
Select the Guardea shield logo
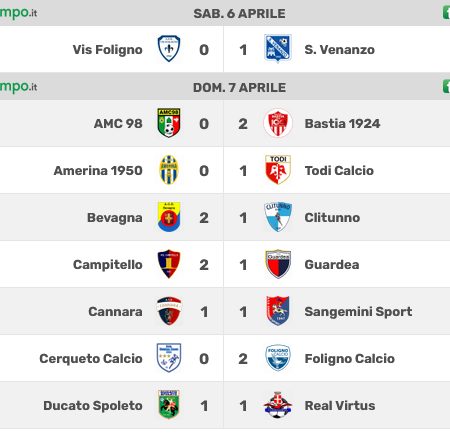[278, 264]
